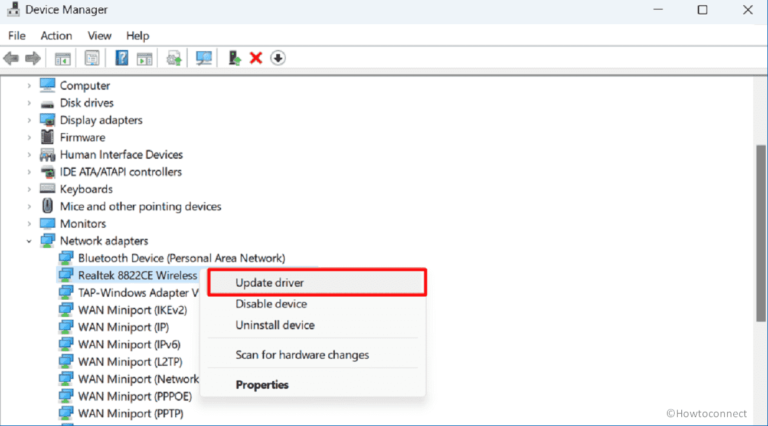Expand the Keyboards node

pyautogui.click(x=29, y=189)
